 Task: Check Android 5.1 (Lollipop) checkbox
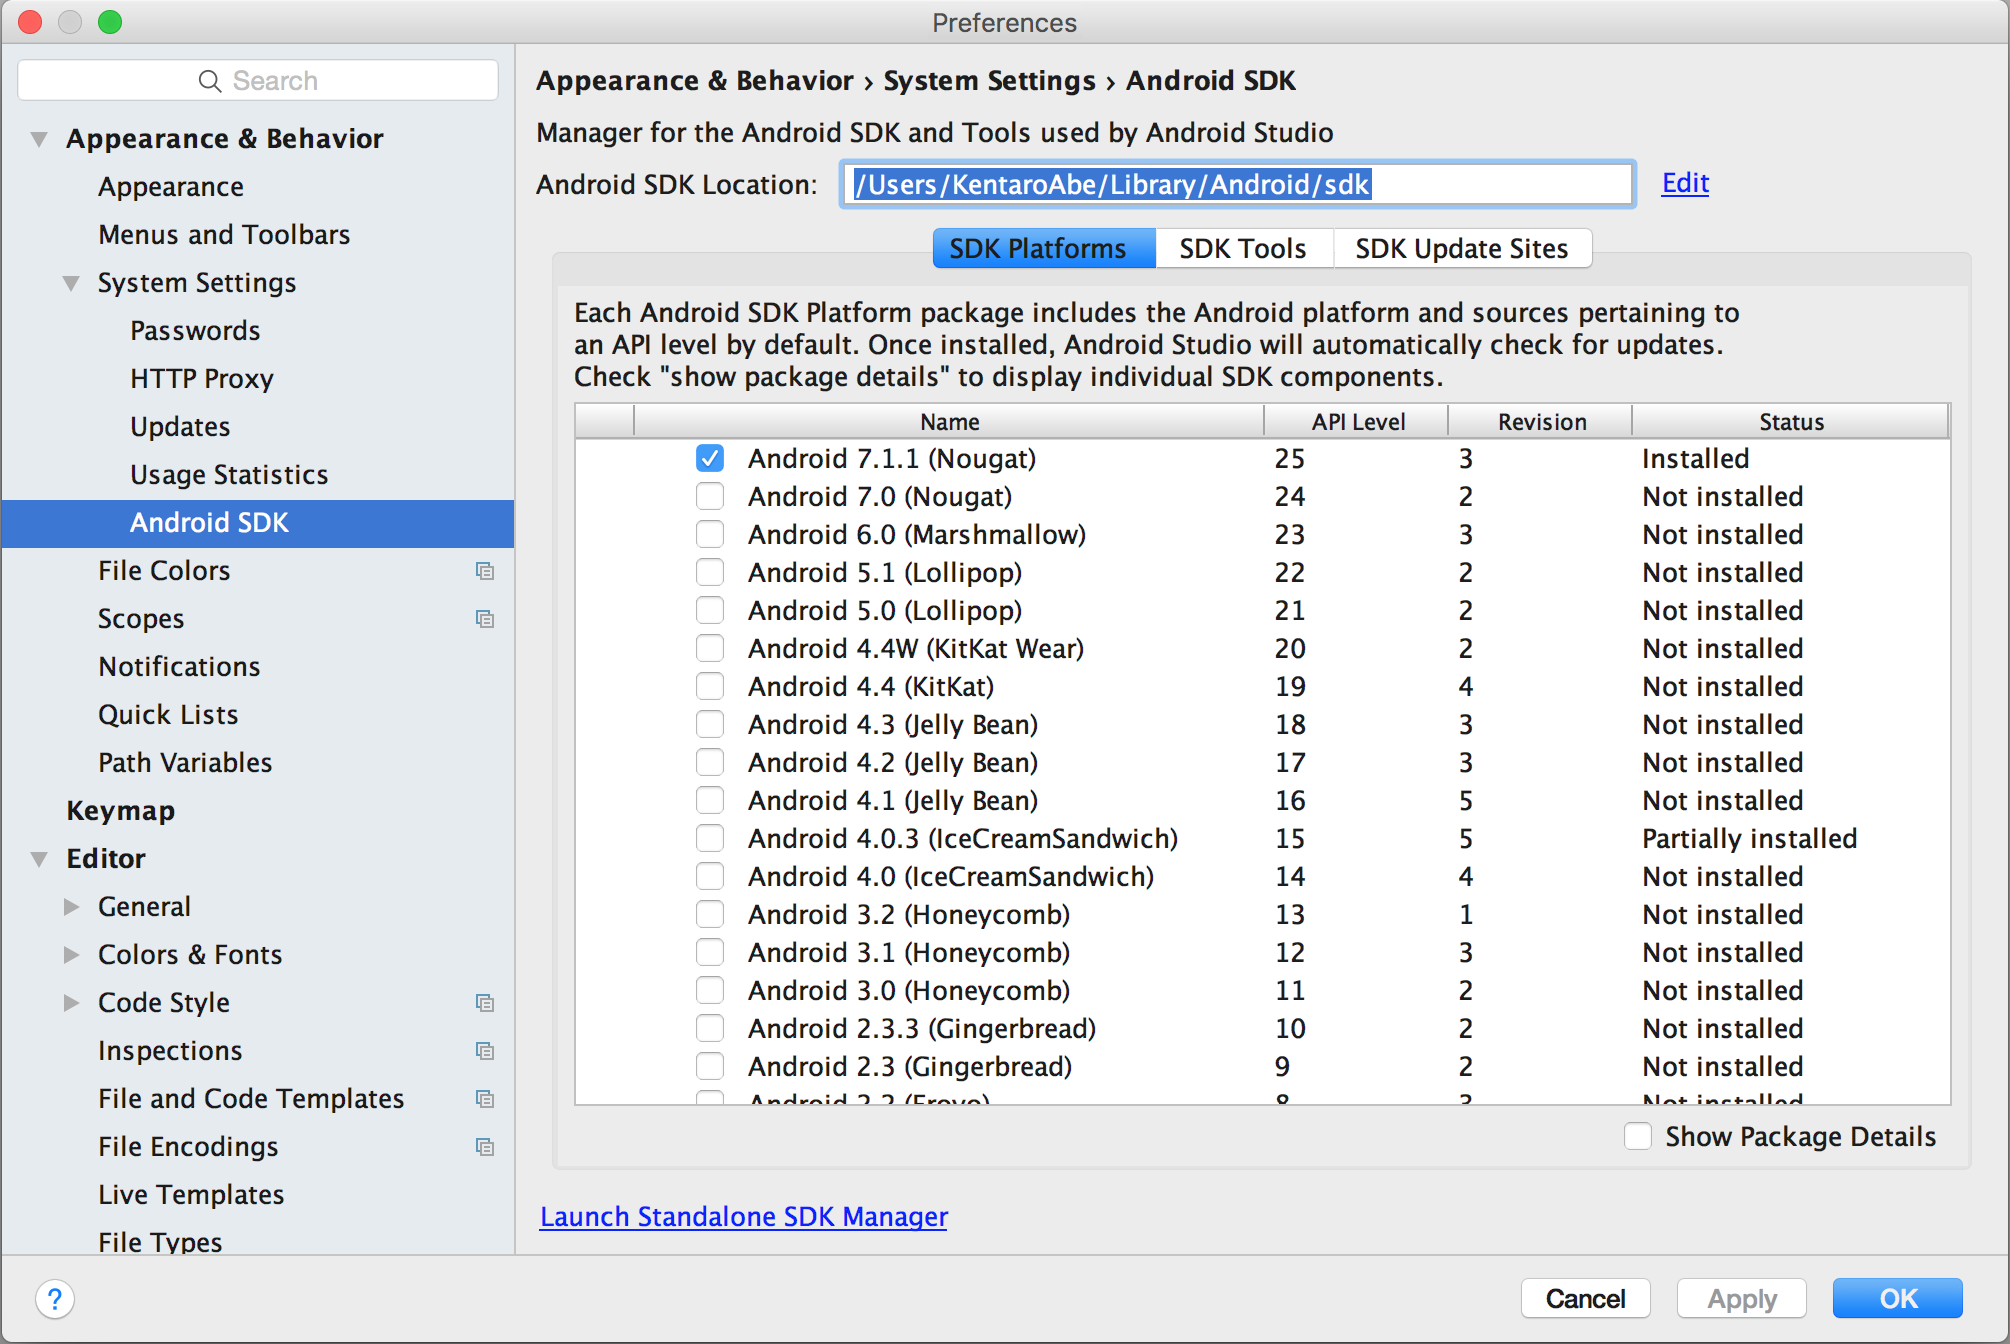pyautogui.click(x=710, y=572)
